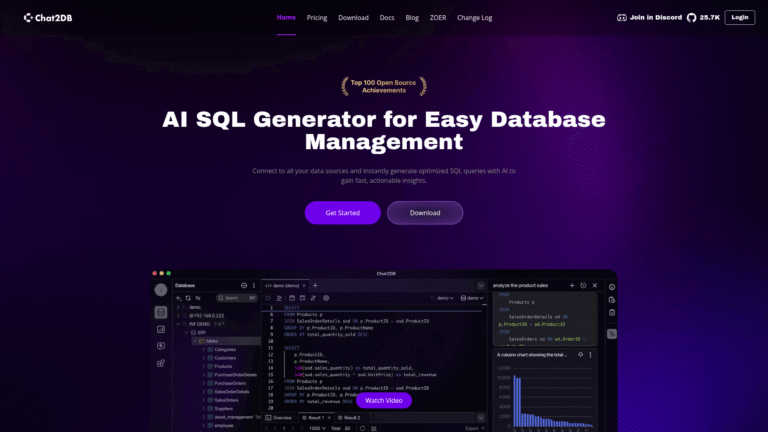Open the dashboard chart icon in the sidebar
Image resolution: width=768 pixels, height=432 pixels.
[x=161, y=330]
